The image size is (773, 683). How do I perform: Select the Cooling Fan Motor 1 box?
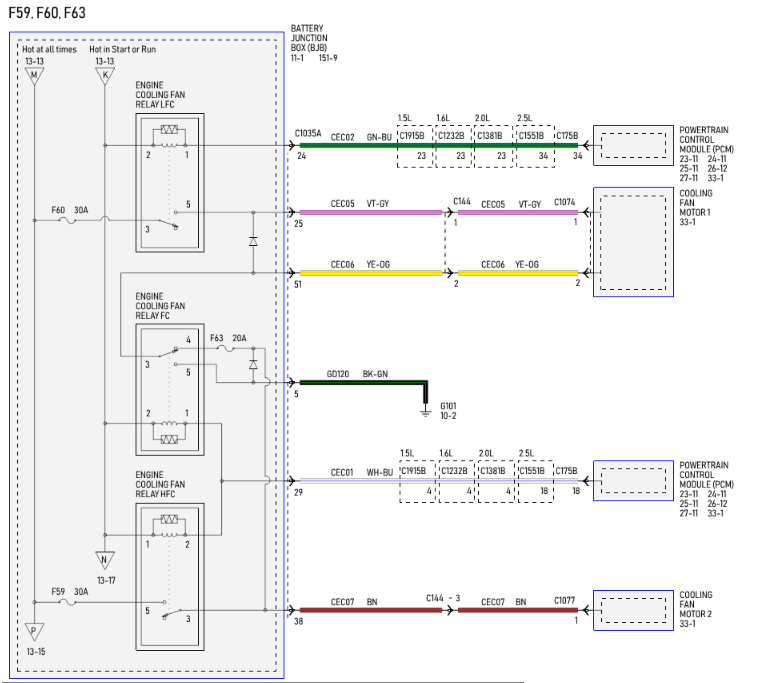pos(633,242)
